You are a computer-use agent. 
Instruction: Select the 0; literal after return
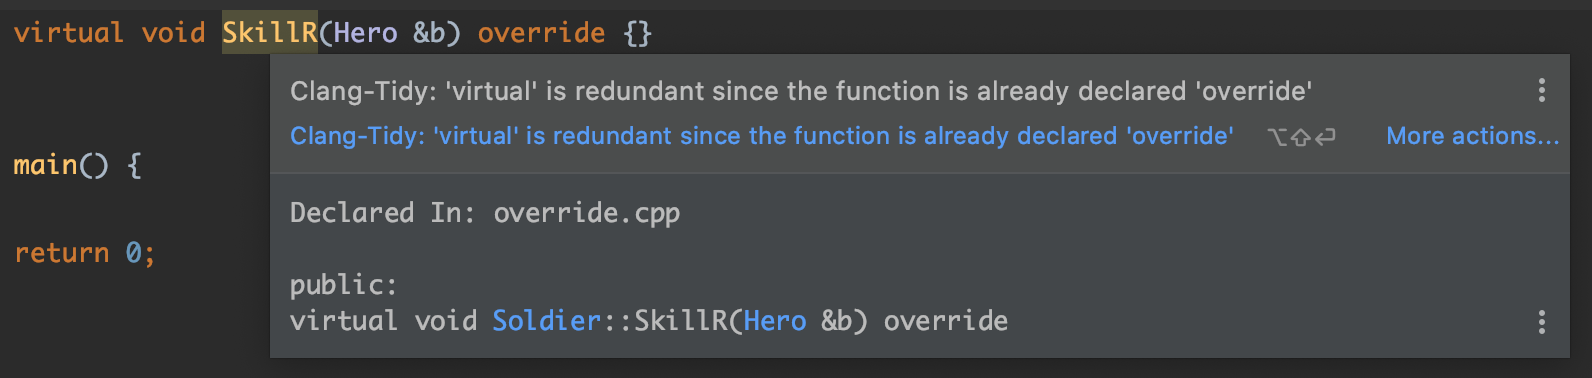(x=140, y=253)
